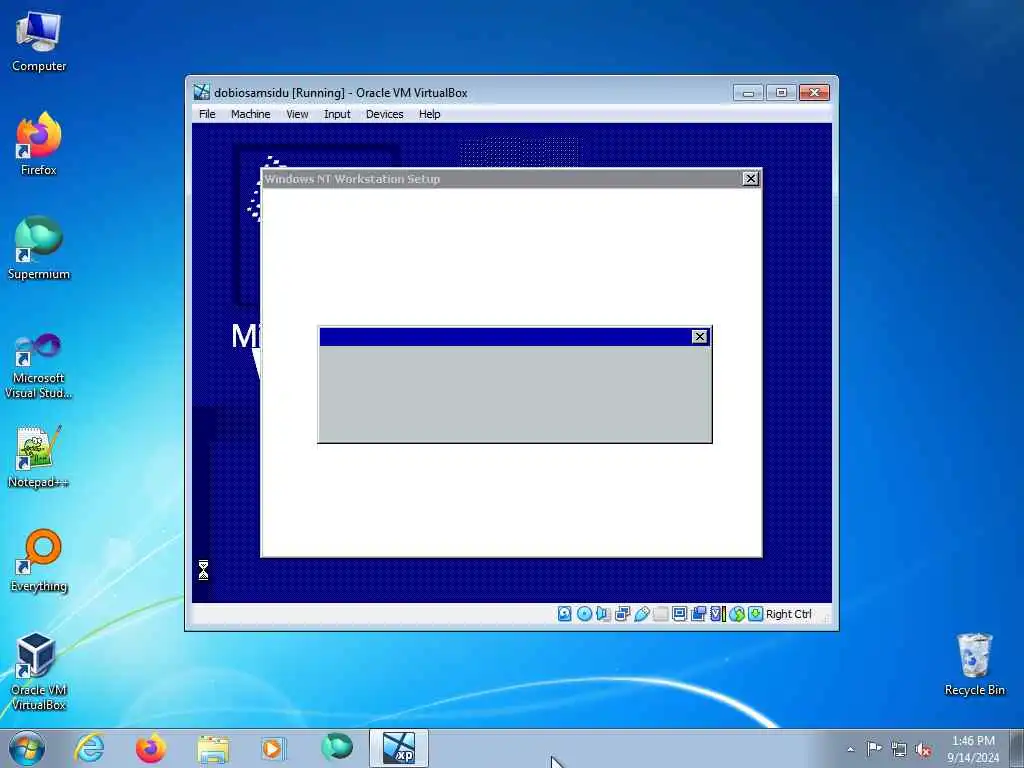Click the mouse integration icon in status bar
1024x768 pixels.
pyautogui.click(x=737, y=614)
